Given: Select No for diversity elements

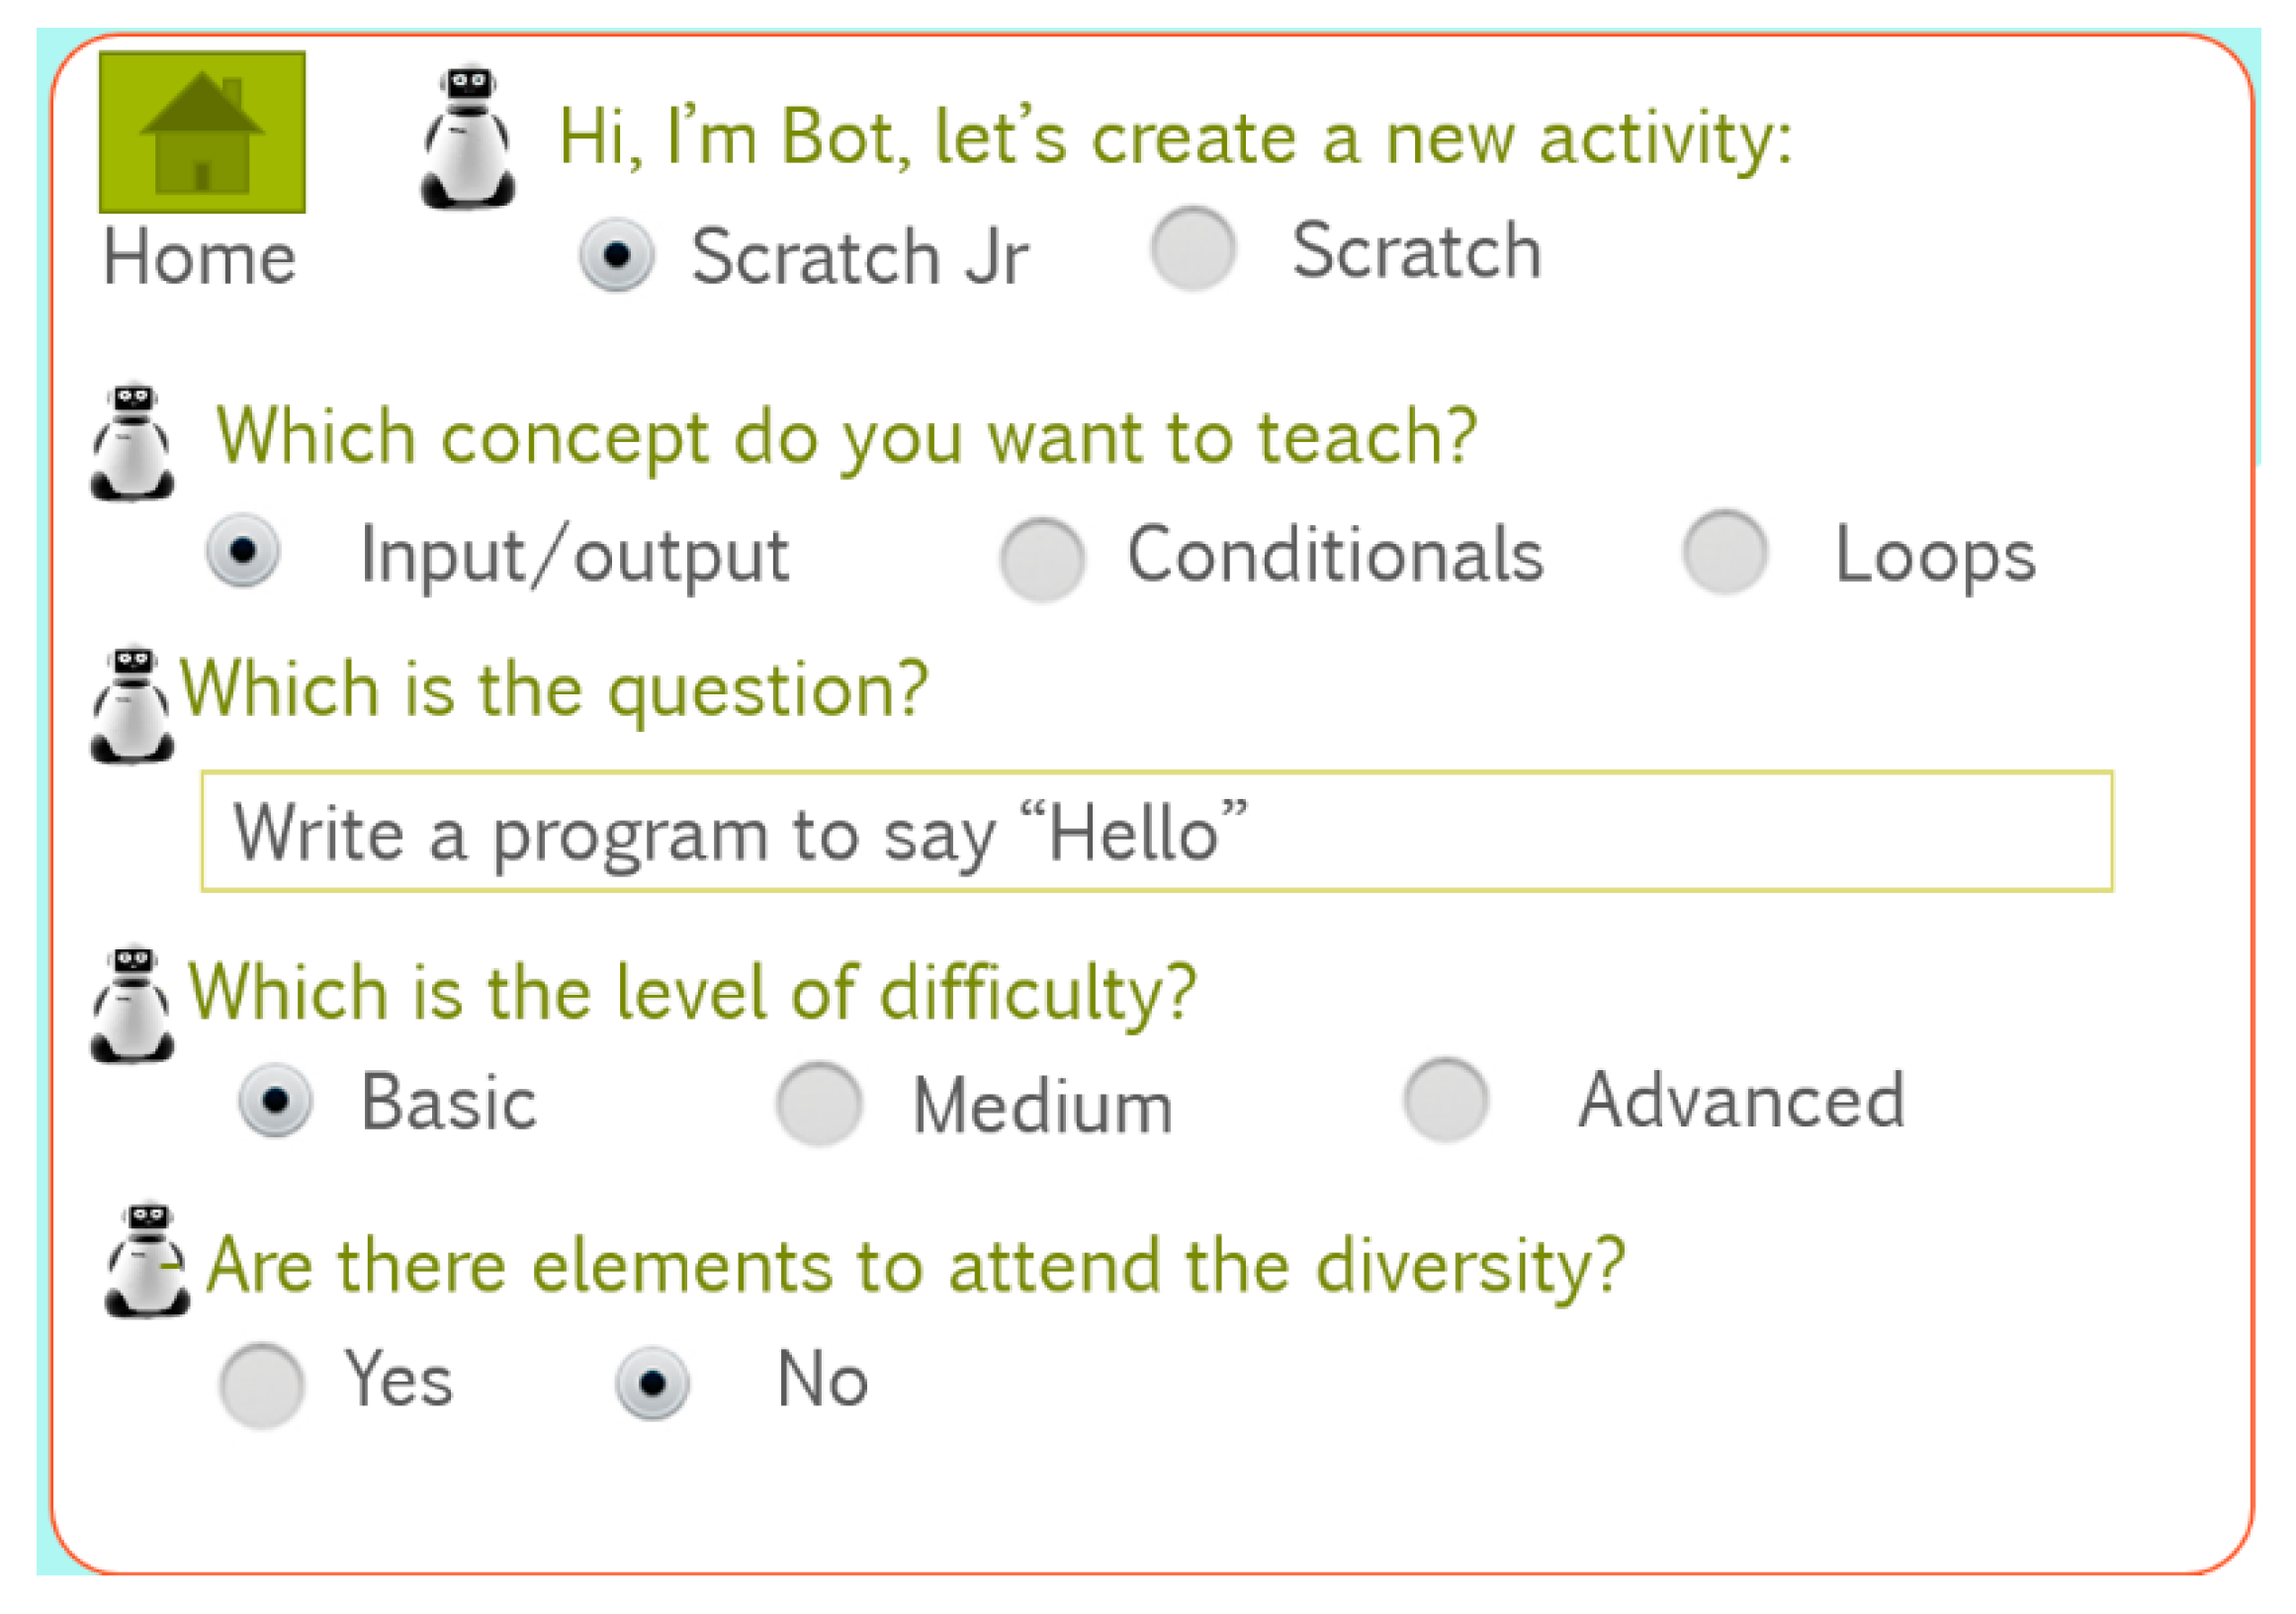Looking at the screenshot, I should coord(652,1384).
